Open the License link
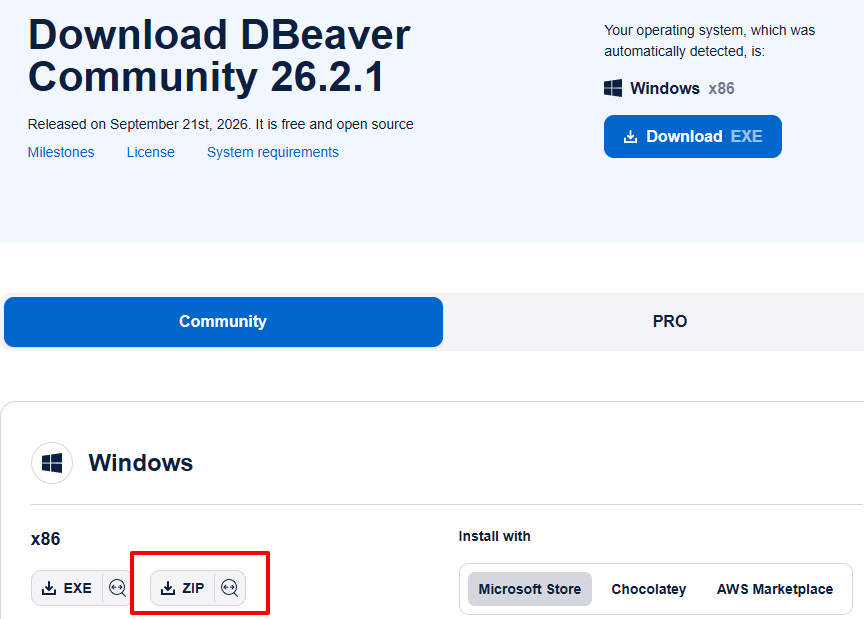864x619 pixels. point(150,152)
